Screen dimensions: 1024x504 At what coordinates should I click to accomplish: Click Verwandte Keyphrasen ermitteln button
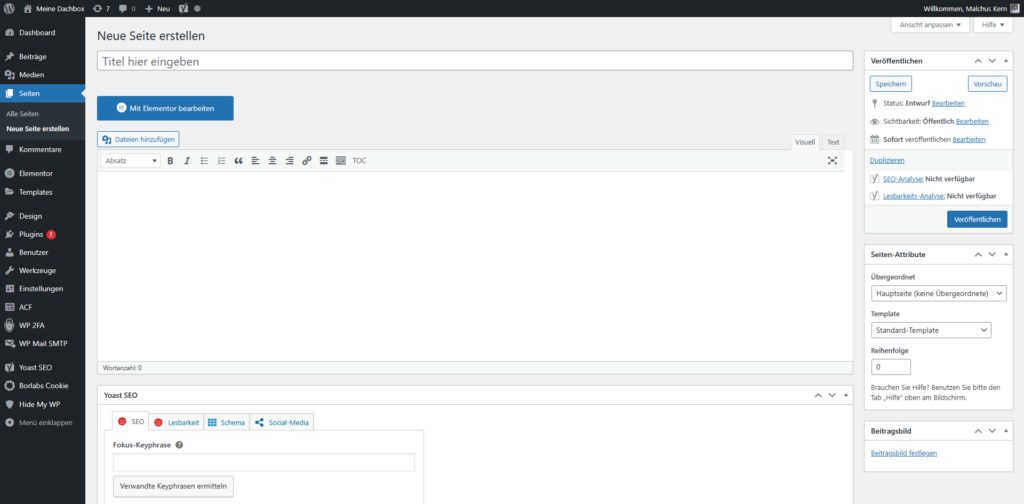point(173,487)
